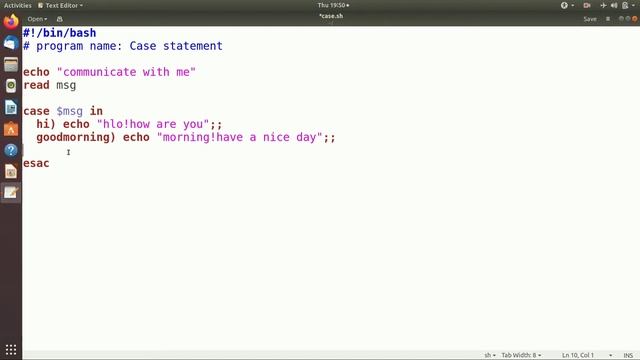Click the "communicate with me" string
Image resolution: width=640 pixels, height=360 pixels.
click(127, 72)
